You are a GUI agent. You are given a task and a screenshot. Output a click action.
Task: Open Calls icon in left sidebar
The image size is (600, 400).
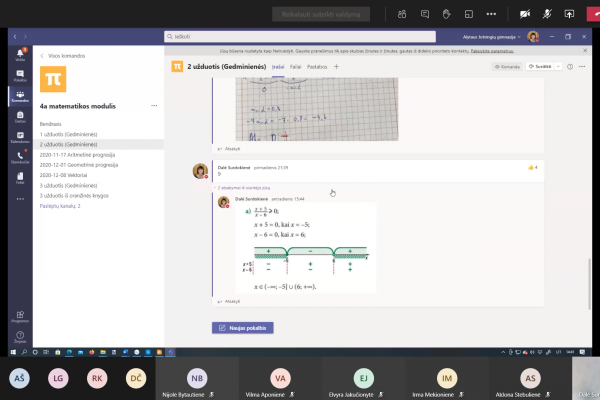tap(20, 157)
